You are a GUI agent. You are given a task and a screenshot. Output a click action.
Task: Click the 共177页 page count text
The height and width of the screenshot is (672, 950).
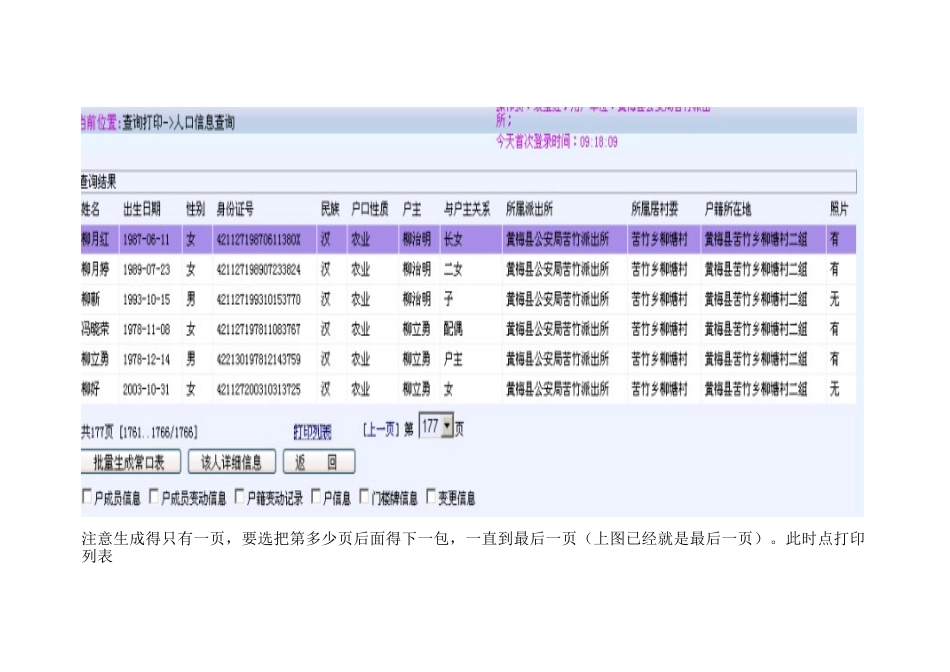[x=98, y=432]
